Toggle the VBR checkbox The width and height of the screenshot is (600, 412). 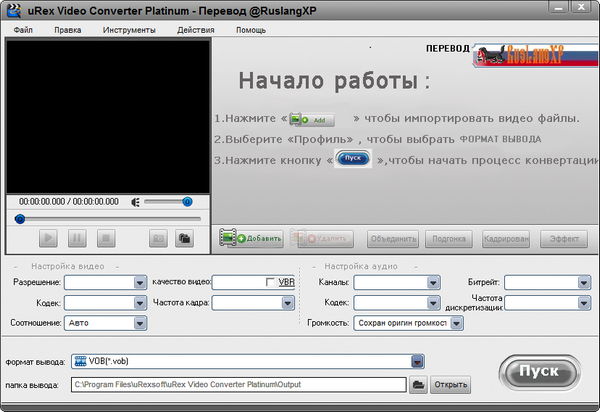click(x=270, y=282)
